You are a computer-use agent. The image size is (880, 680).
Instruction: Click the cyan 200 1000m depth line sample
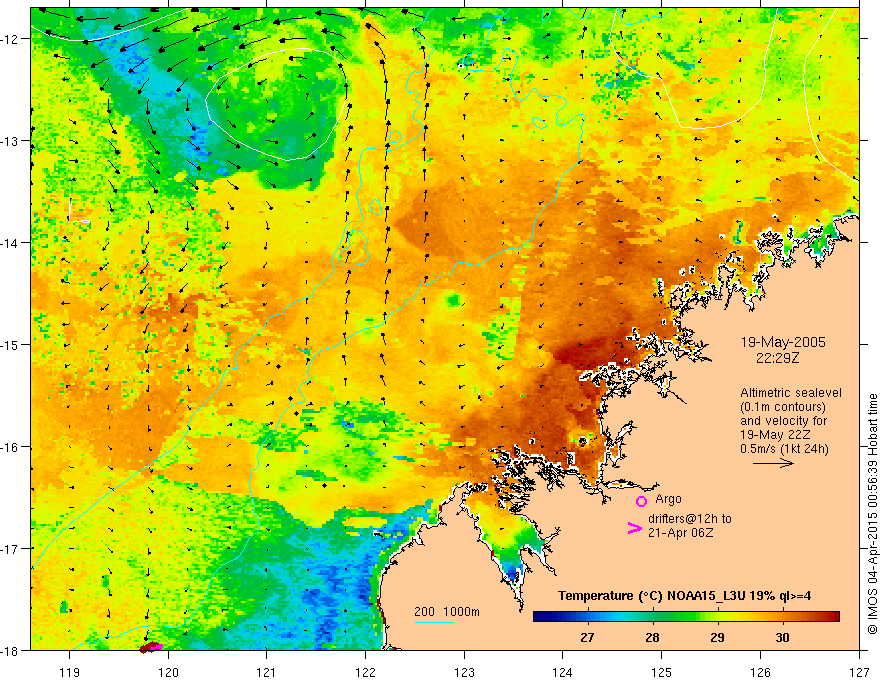(x=434, y=622)
